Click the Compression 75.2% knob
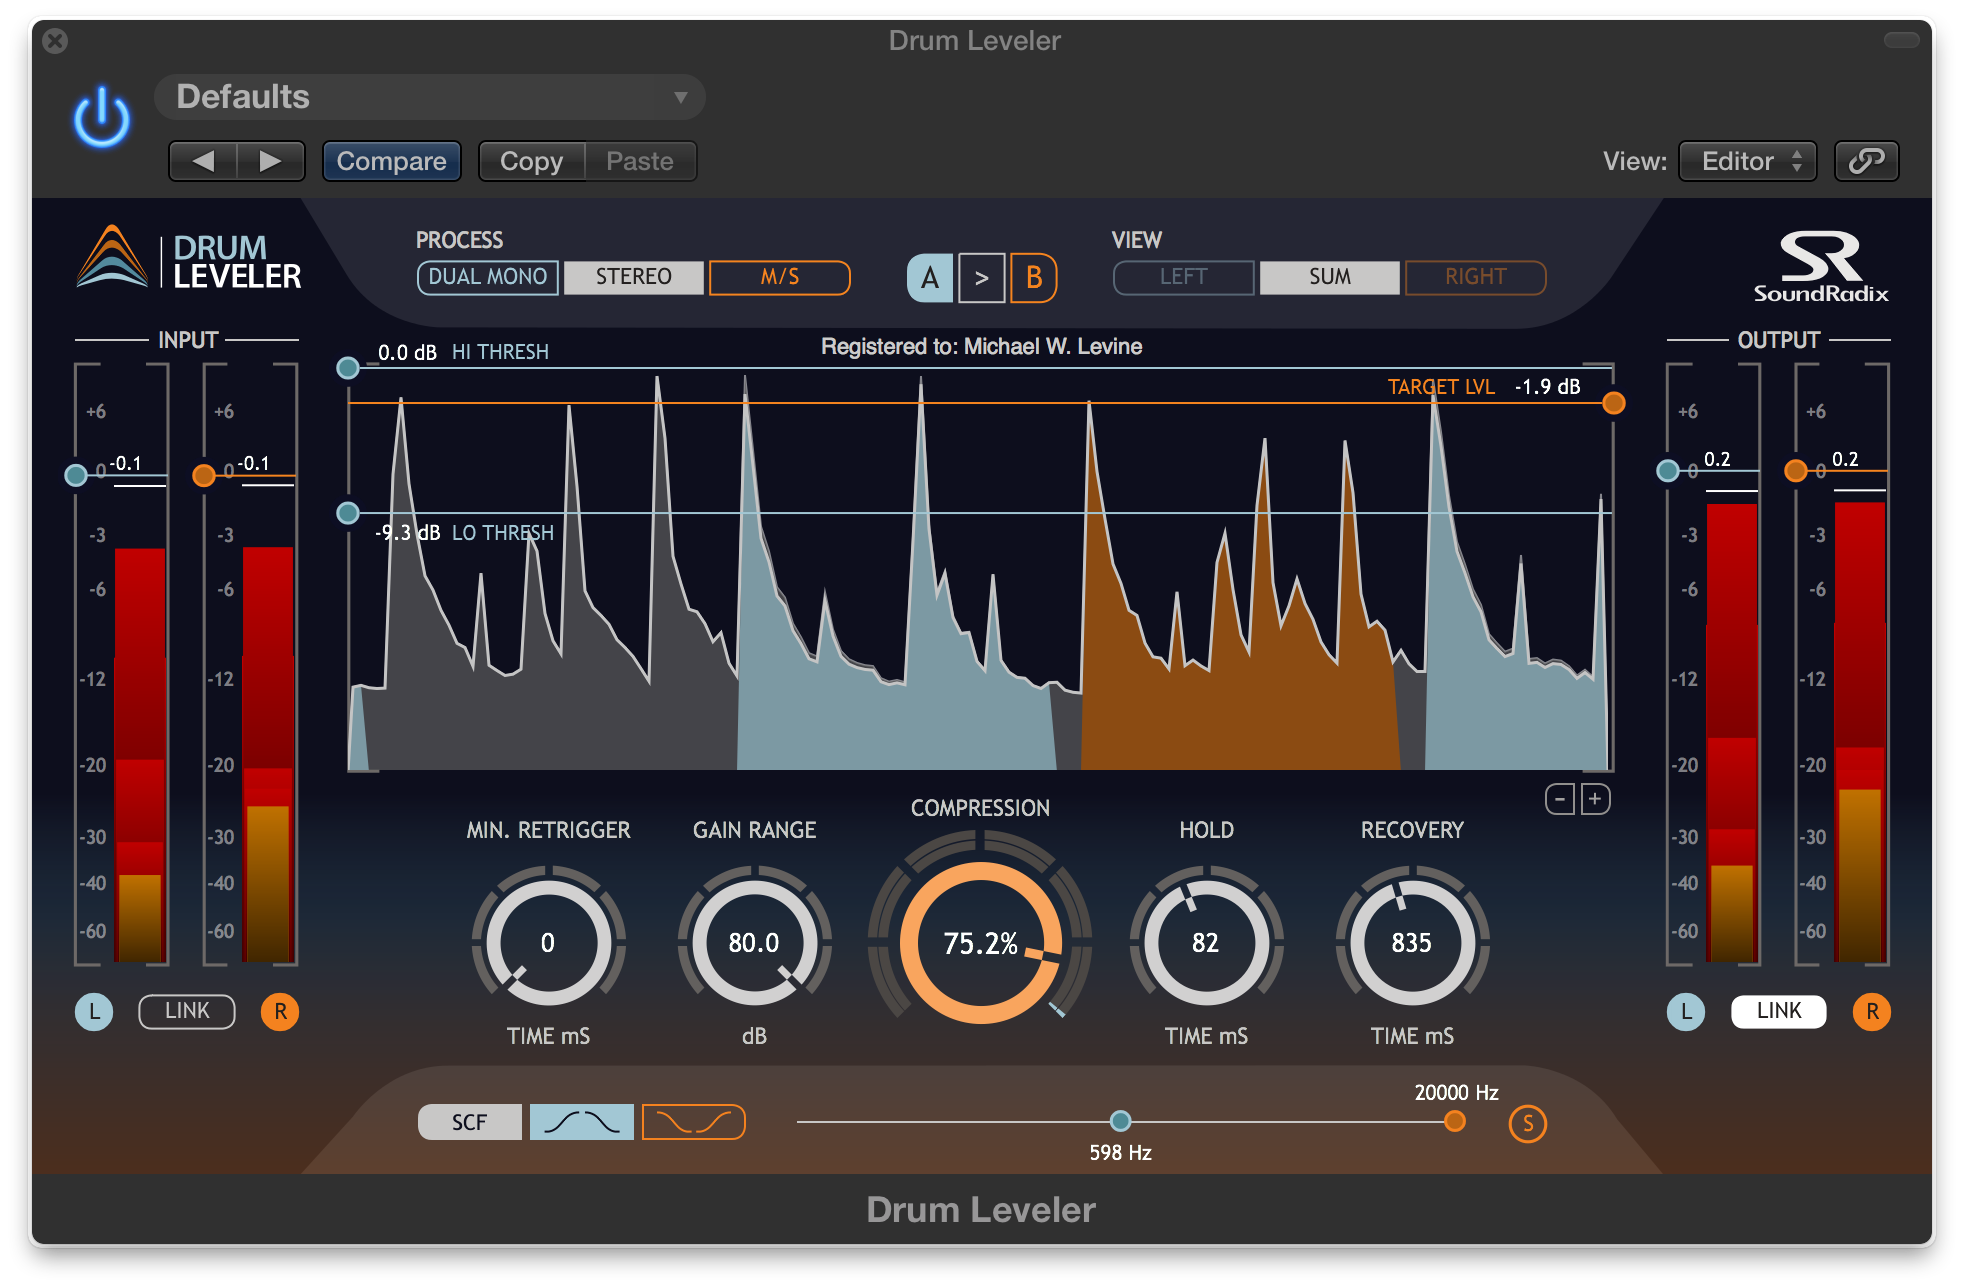This screenshot has width=1964, height=1288. tap(980, 943)
